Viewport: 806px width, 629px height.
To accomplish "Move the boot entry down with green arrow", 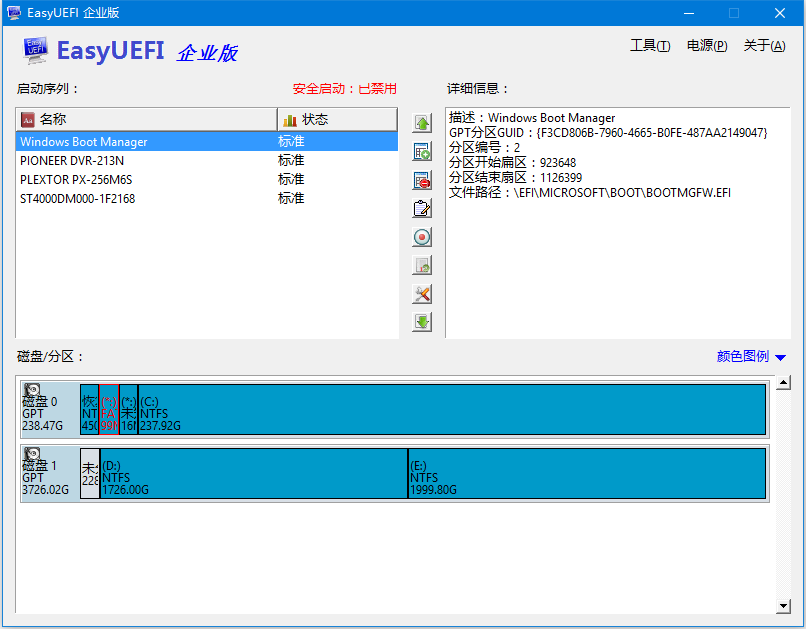I will pos(422,322).
